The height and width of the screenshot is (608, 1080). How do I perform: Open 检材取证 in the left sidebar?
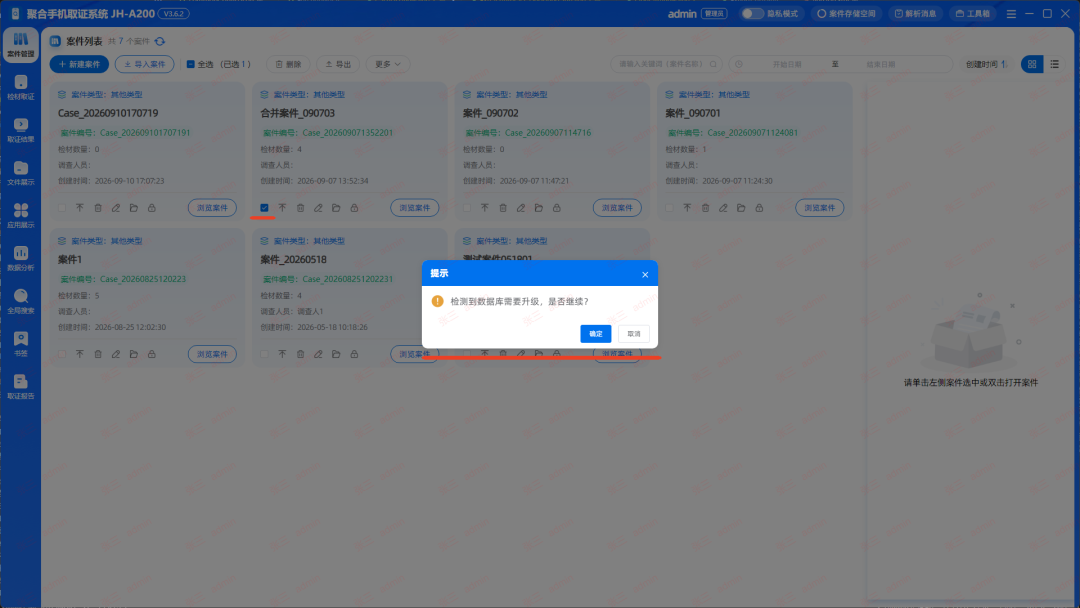pos(21,87)
